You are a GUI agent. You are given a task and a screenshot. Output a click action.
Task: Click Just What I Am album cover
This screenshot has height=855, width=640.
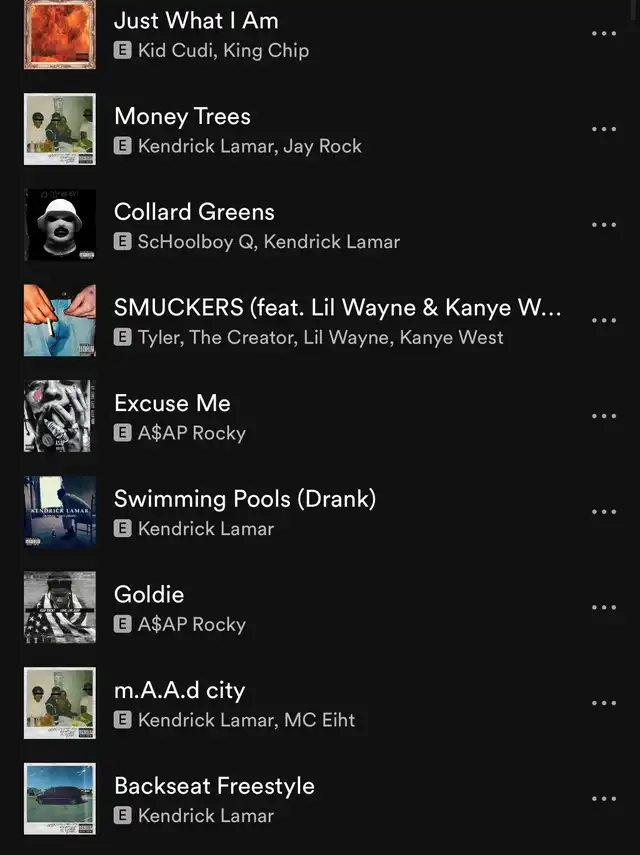click(60, 34)
